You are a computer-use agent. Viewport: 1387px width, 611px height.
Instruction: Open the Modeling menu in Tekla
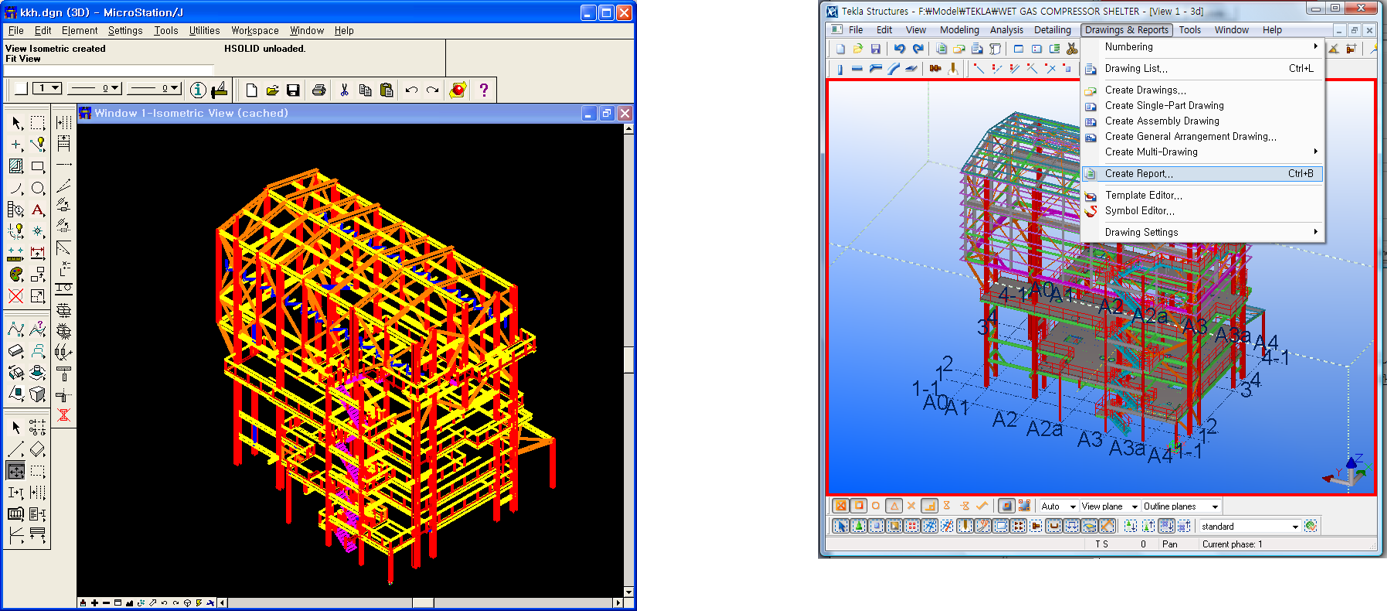tap(958, 30)
